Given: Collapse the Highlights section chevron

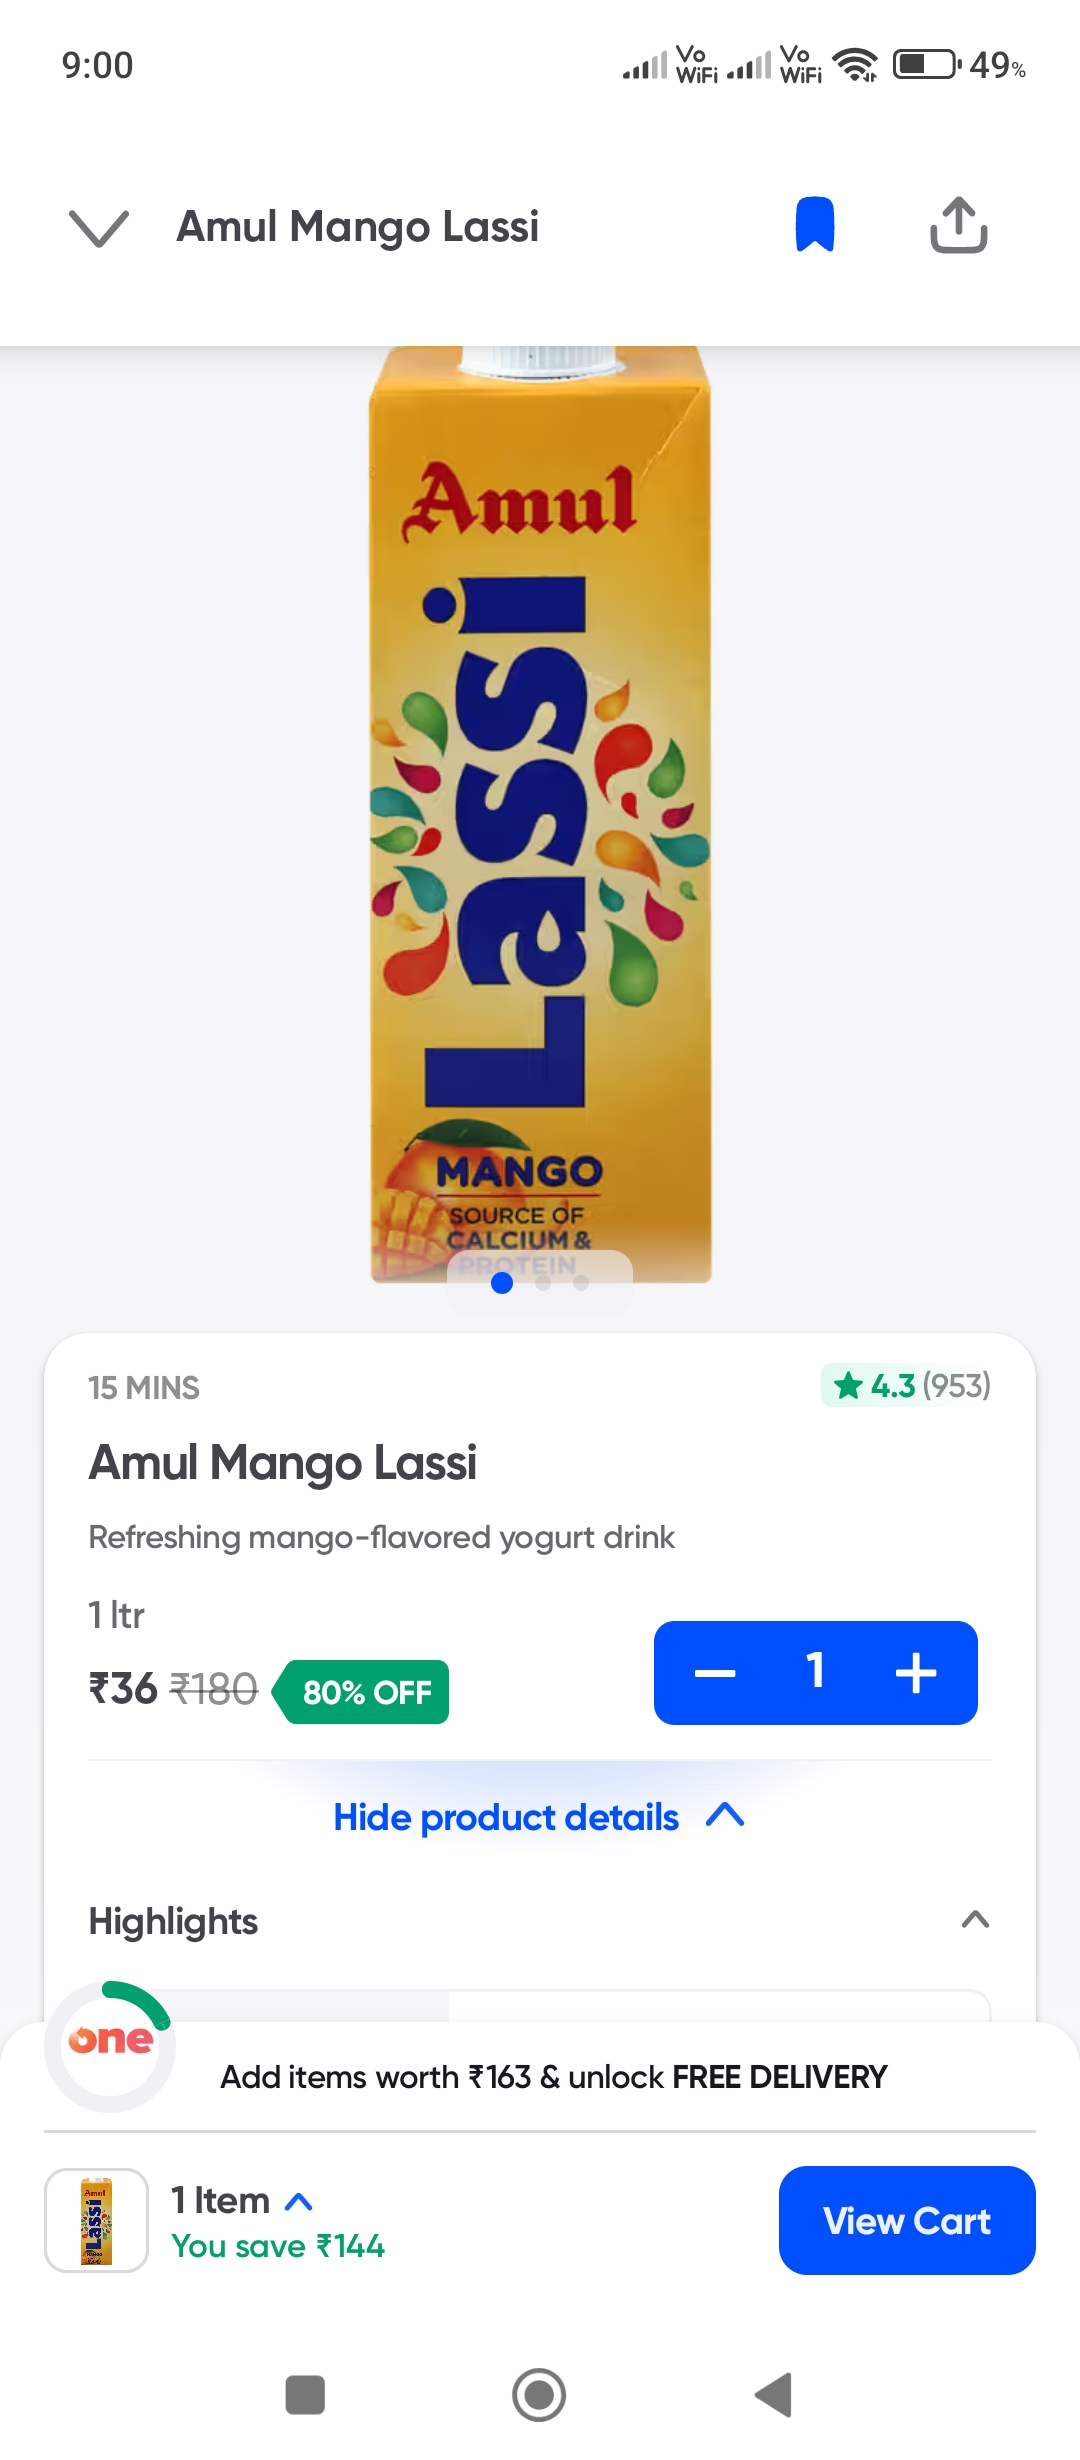Looking at the screenshot, I should tap(975, 1919).
